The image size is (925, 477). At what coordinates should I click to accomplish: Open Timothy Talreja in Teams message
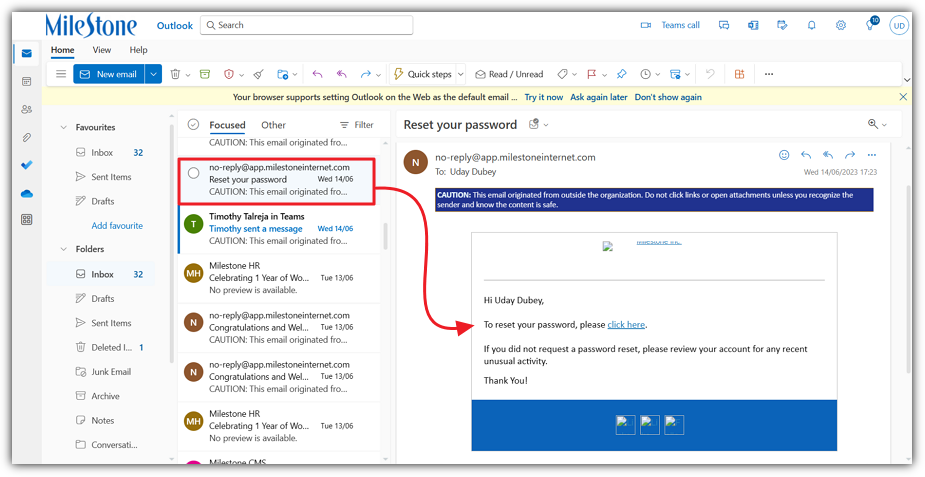click(280, 229)
